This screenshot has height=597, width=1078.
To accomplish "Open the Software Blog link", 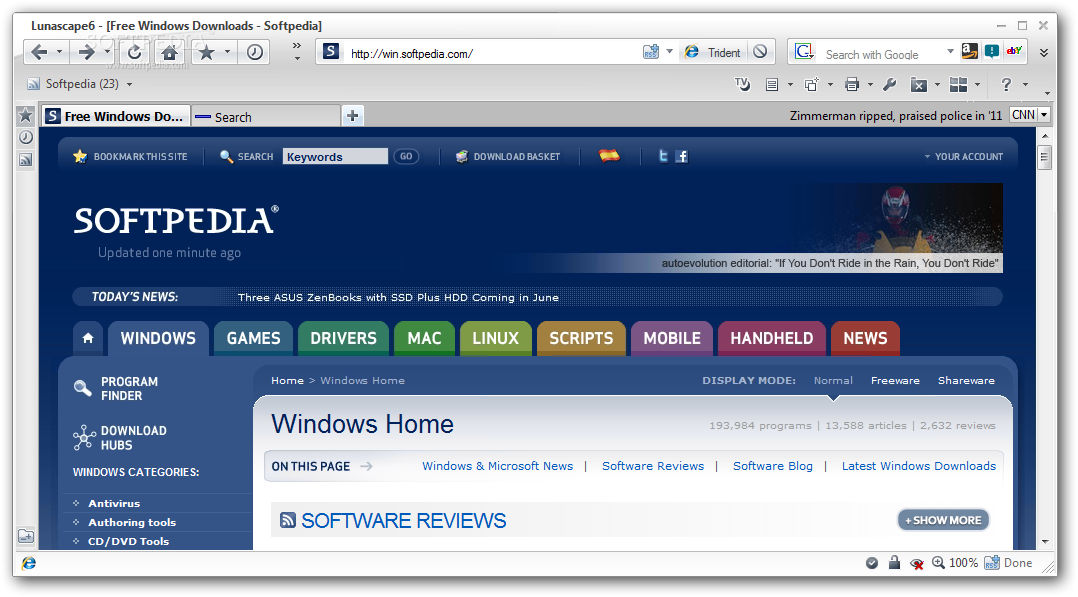I will pyautogui.click(x=773, y=466).
